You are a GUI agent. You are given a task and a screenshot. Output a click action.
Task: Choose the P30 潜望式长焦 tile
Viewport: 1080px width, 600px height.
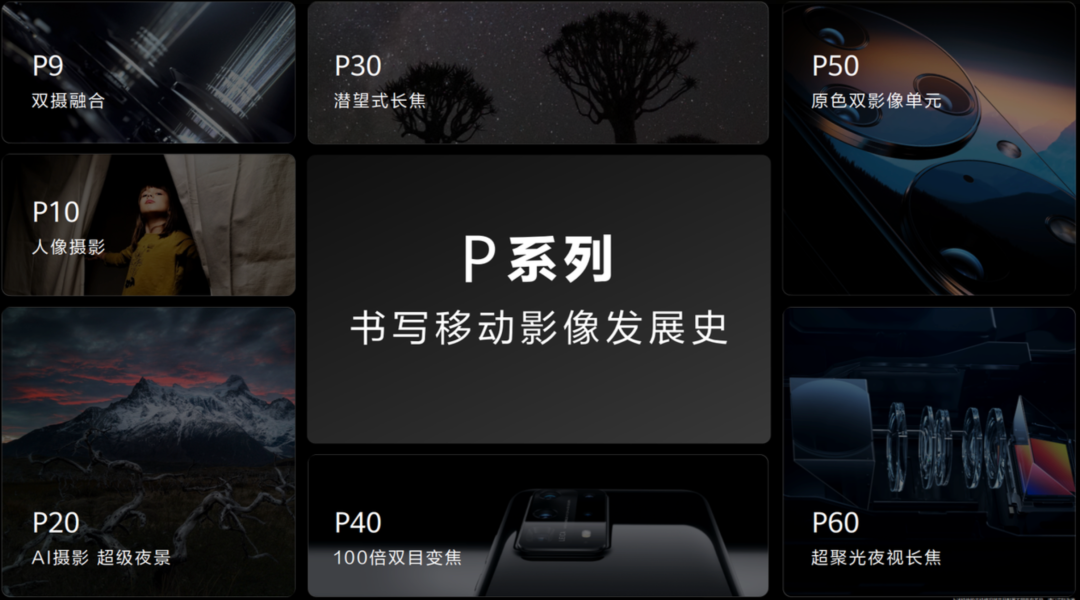click(538, 72)
